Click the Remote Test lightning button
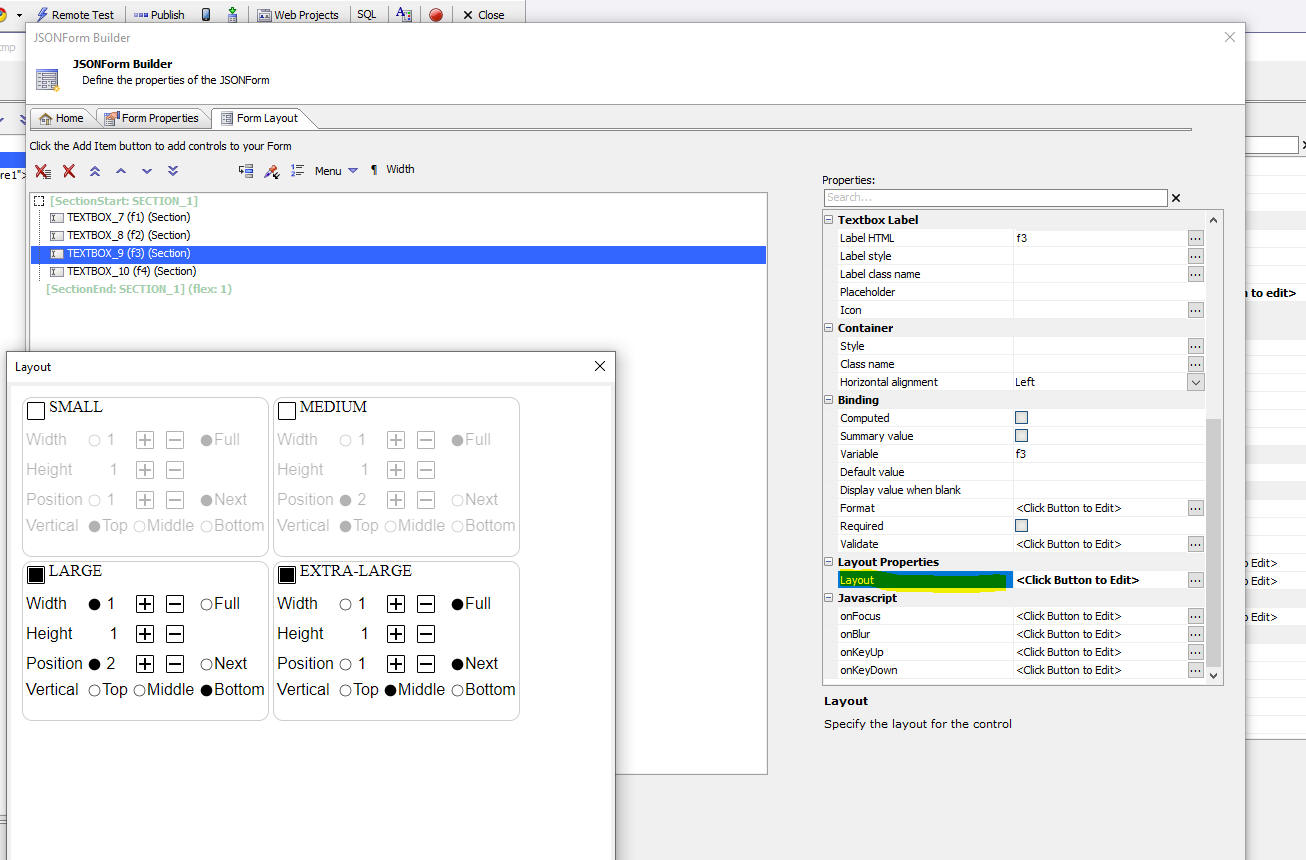The height and width of the screenshot is (860, 1306). [x=75, y=15]
